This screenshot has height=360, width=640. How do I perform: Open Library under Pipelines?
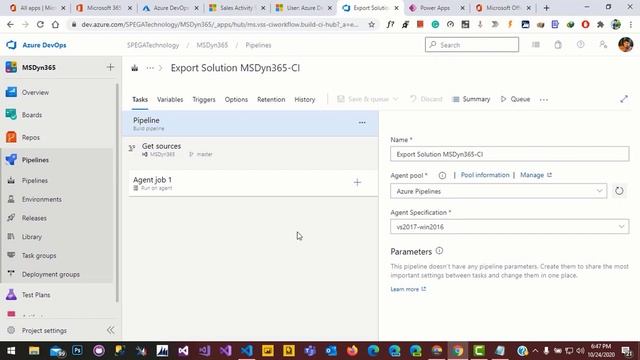[x=32, y=237]
